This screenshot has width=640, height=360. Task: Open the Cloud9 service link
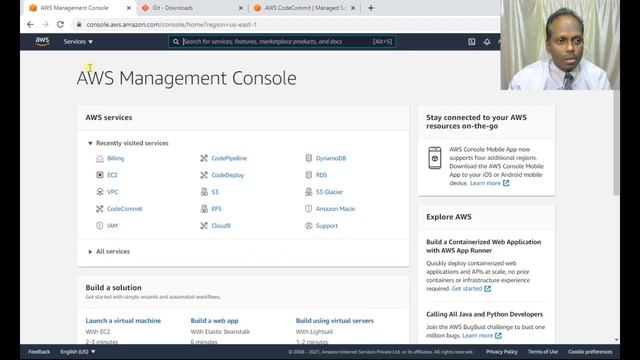[x=221, y=226]
